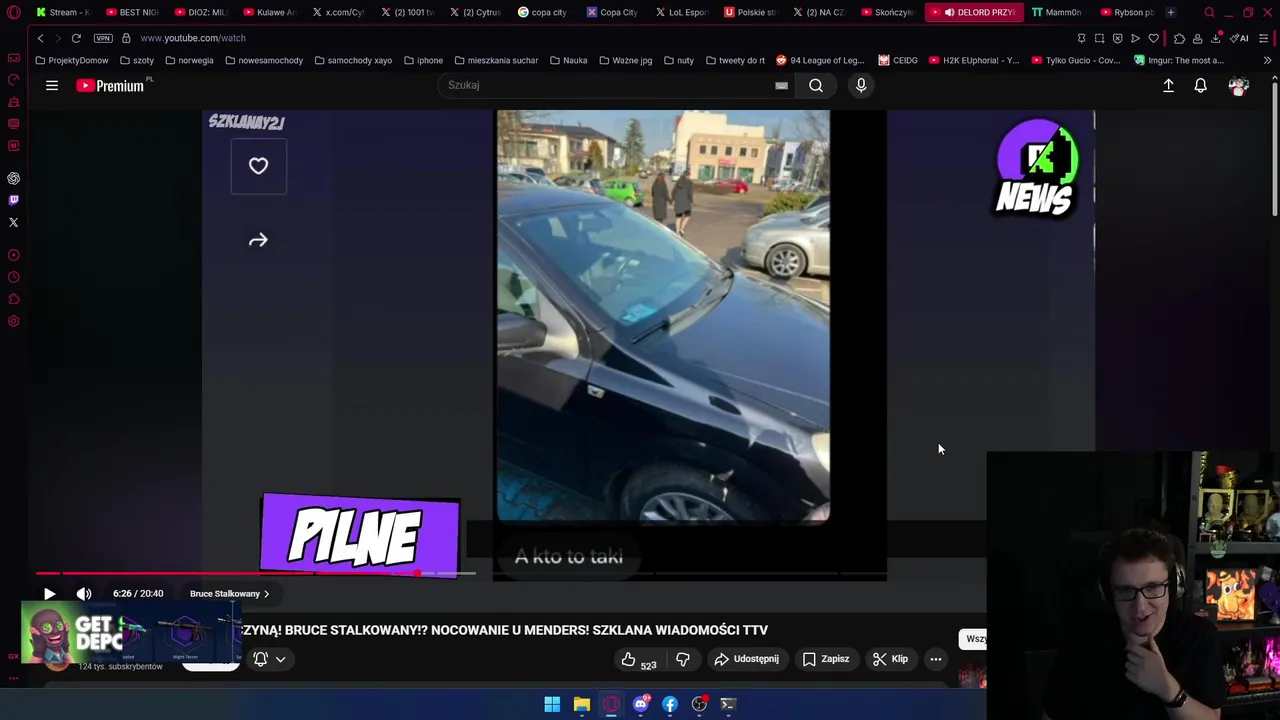This screenshot has height=720, width=1280.
Task: Open the mieszkania suchar bookmark folder
Action: click(x=496, y=60)
